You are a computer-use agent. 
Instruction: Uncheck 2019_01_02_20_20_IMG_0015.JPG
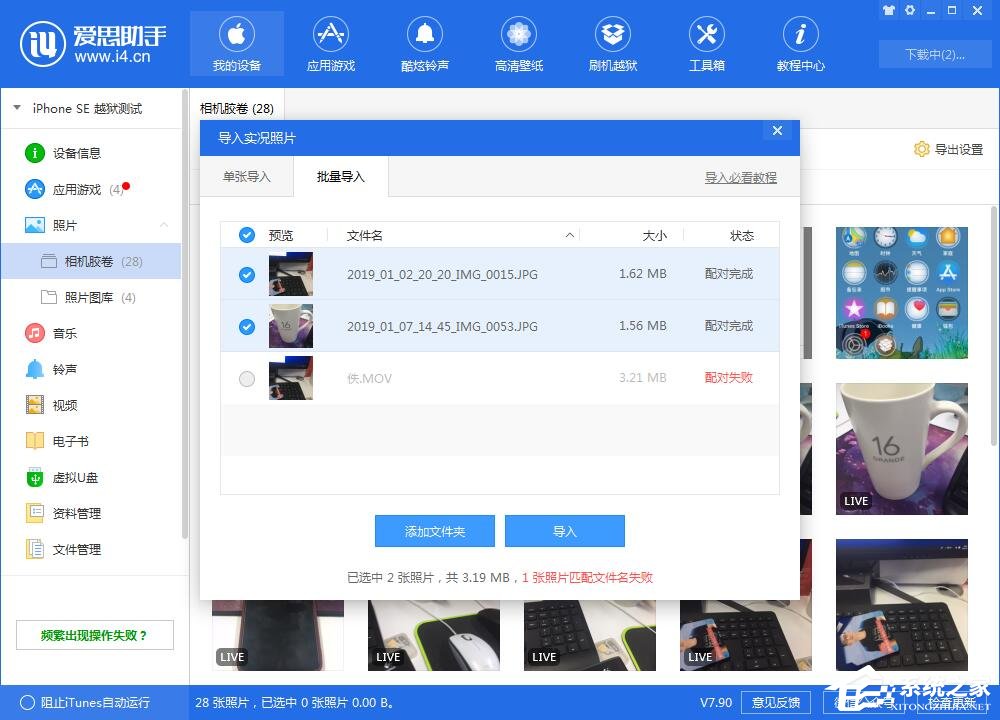pos(246,275)
